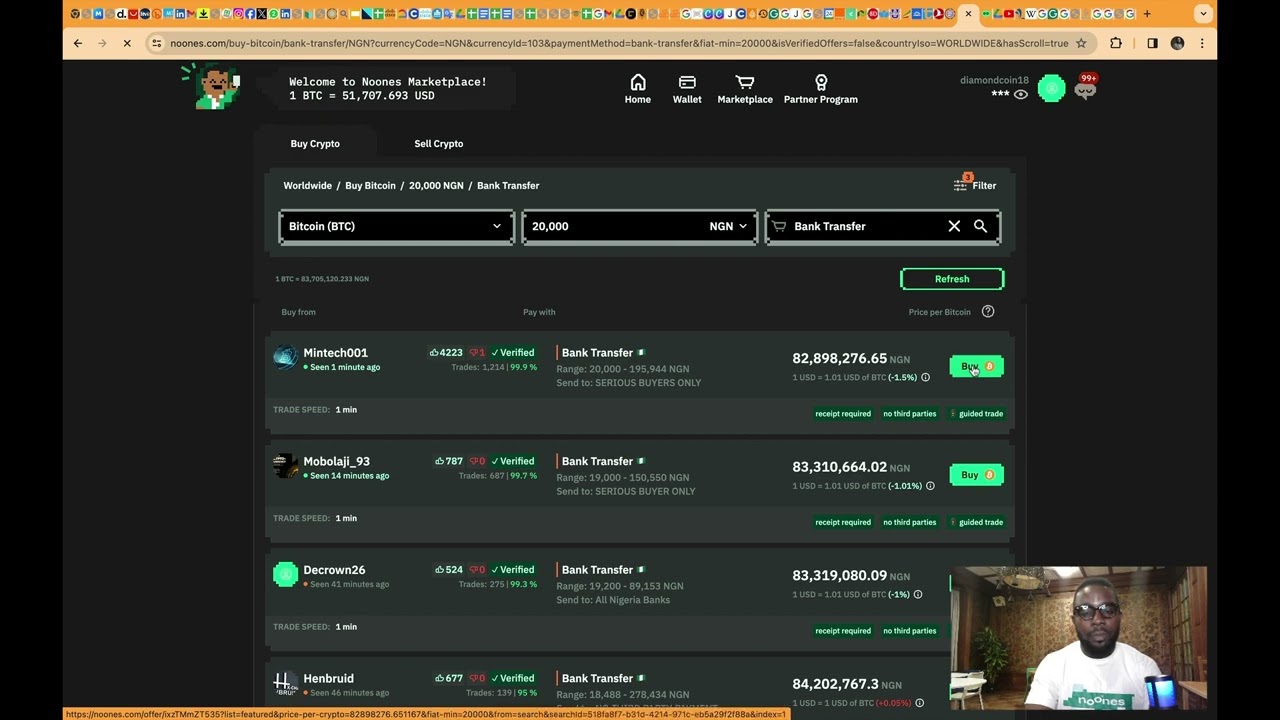Open Henbruid username link
The height and width of the screenshot is (720, 1280).
(x=328, y=678)
